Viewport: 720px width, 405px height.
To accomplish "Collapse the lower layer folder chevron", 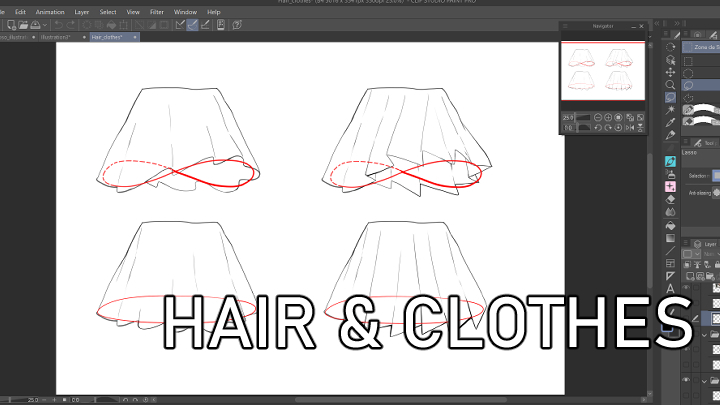I will [704, 381].
